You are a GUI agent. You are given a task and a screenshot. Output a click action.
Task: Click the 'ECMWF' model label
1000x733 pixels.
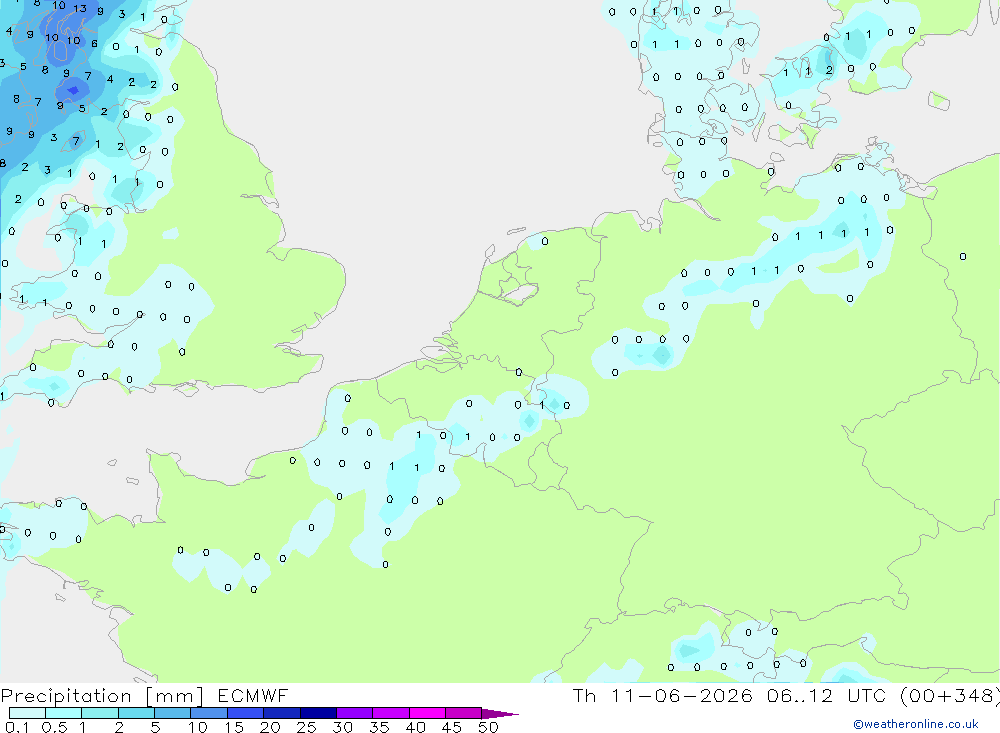pyautogui.click(x=253, y=695)
